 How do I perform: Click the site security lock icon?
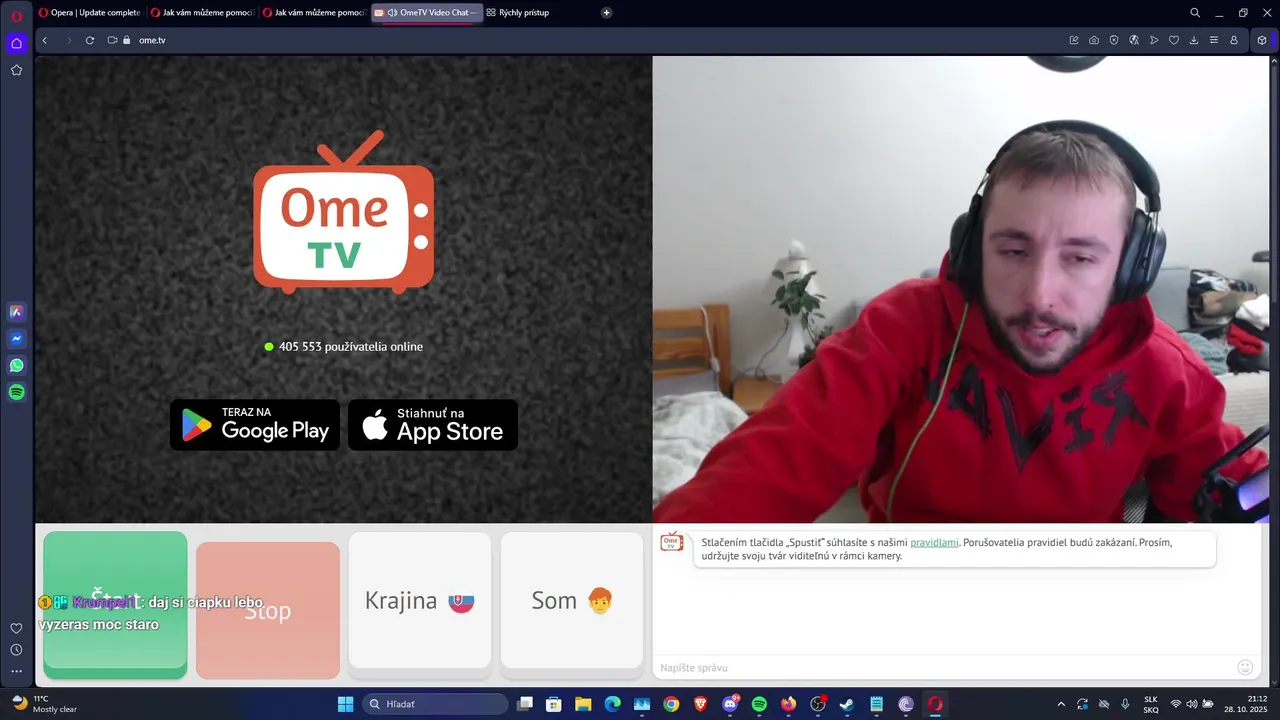[x=127, y=40]
